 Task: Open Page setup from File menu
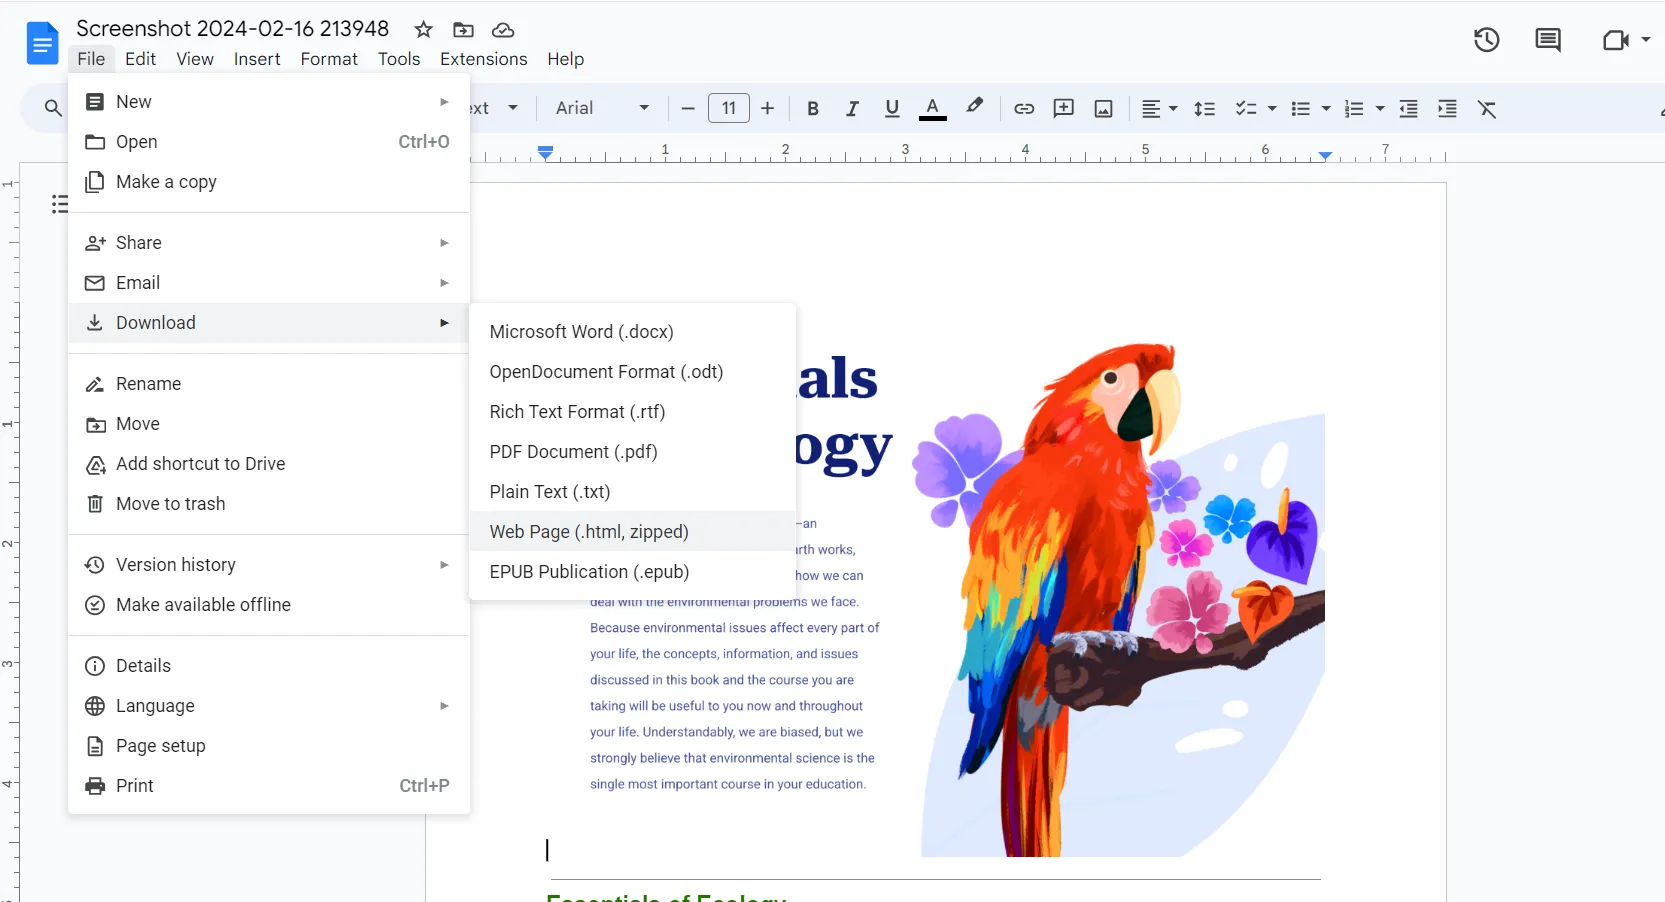159,746
